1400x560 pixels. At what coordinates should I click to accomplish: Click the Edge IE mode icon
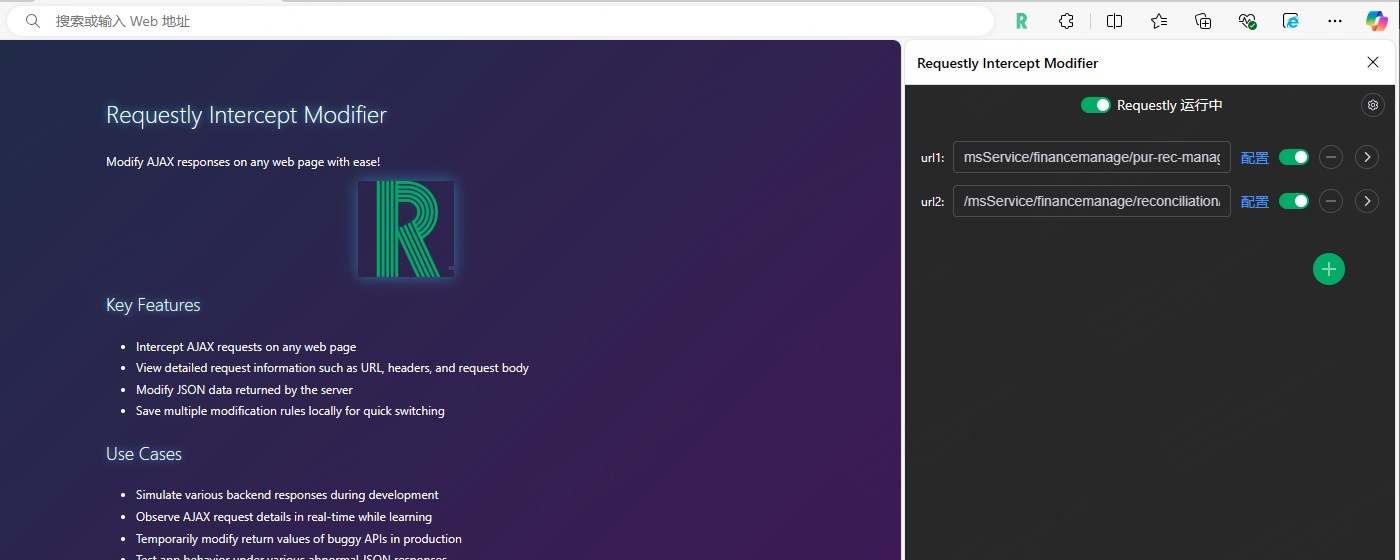pyautogui.click(x=1291, y=21)
